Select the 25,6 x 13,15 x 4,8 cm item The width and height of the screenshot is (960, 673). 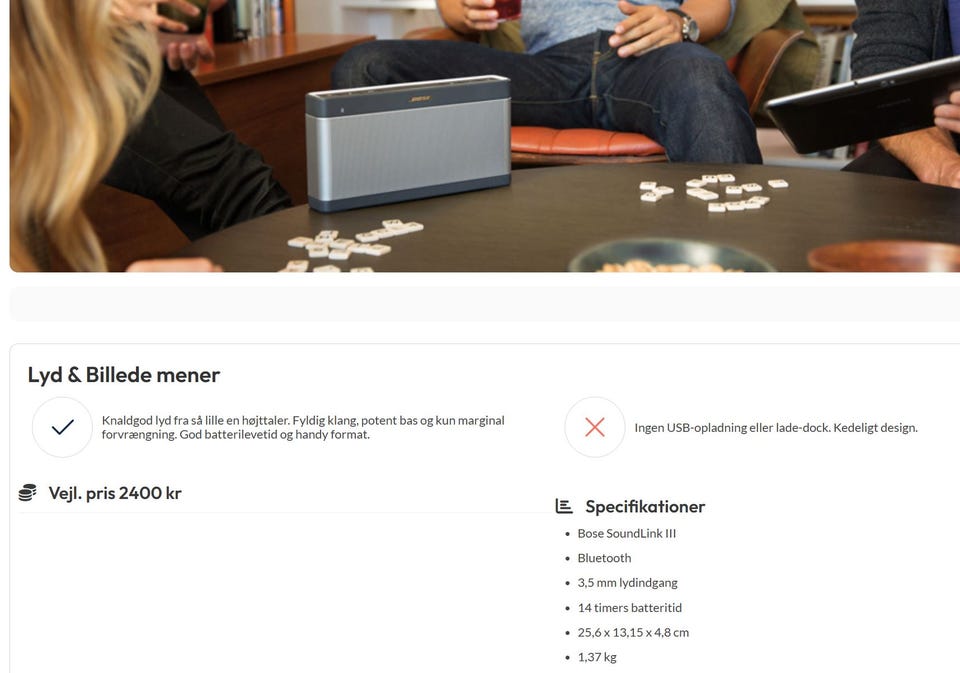[633, 633]
